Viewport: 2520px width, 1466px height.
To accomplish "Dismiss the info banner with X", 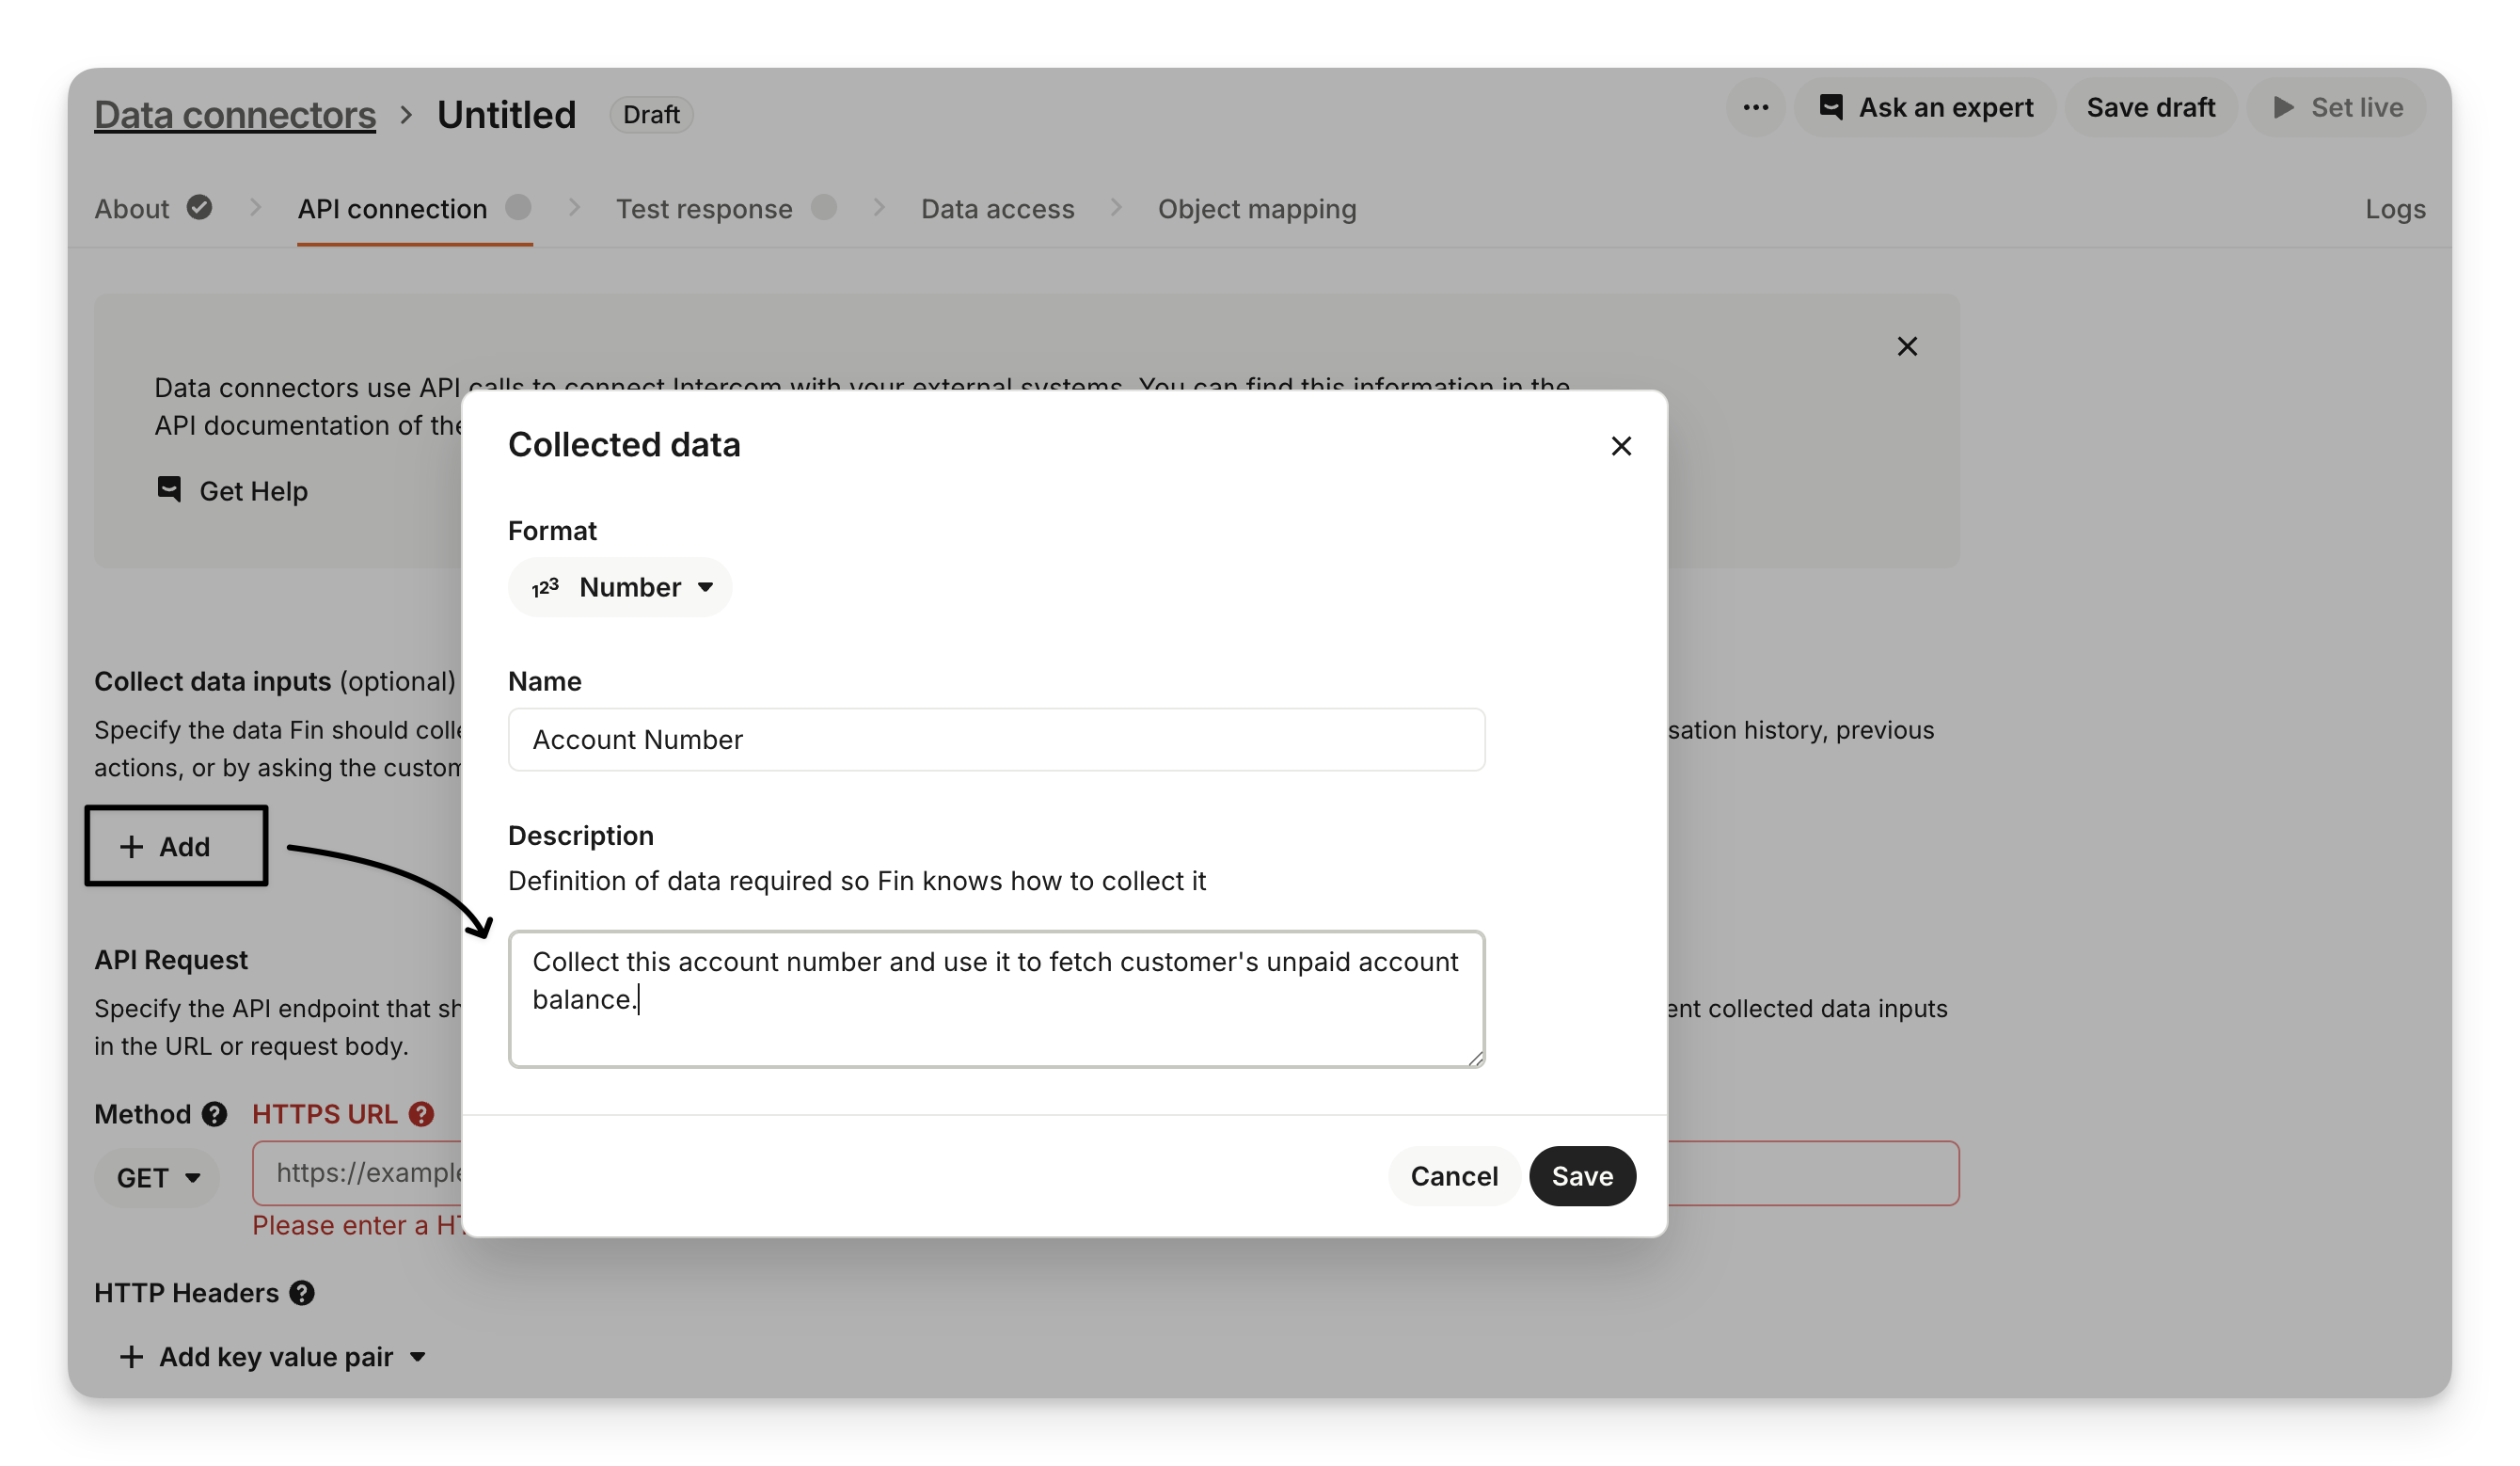I will 1906,347.
